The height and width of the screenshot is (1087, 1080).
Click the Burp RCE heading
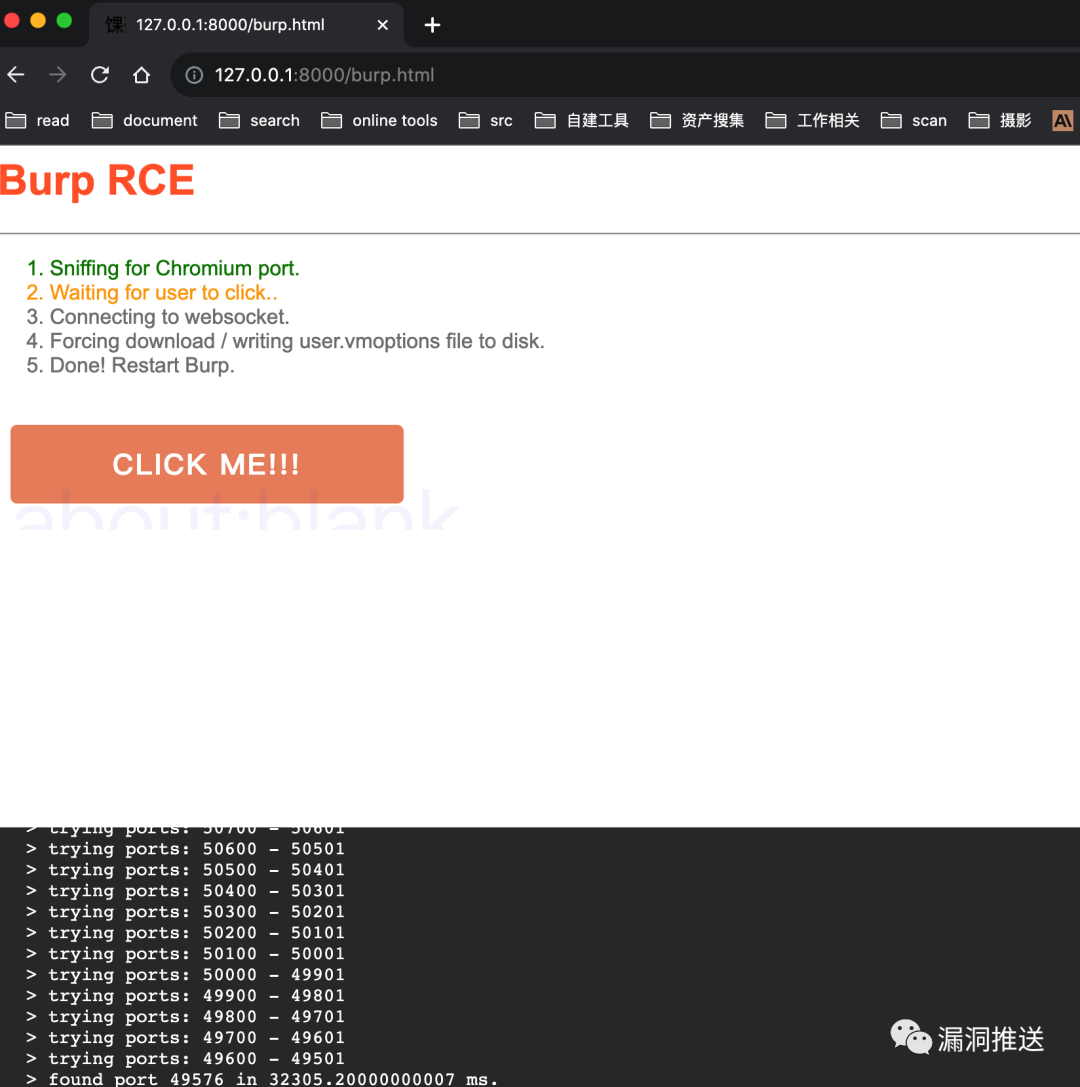97,180
